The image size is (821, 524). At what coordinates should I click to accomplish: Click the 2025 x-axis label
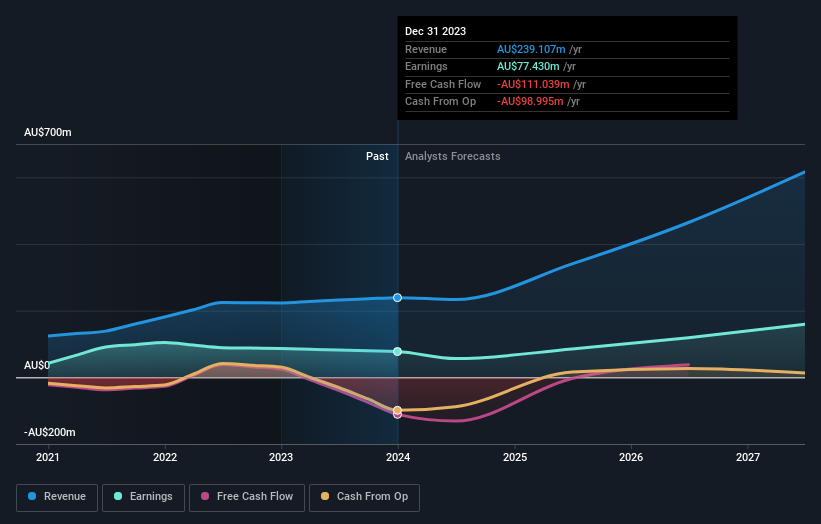tap(515, 457)
